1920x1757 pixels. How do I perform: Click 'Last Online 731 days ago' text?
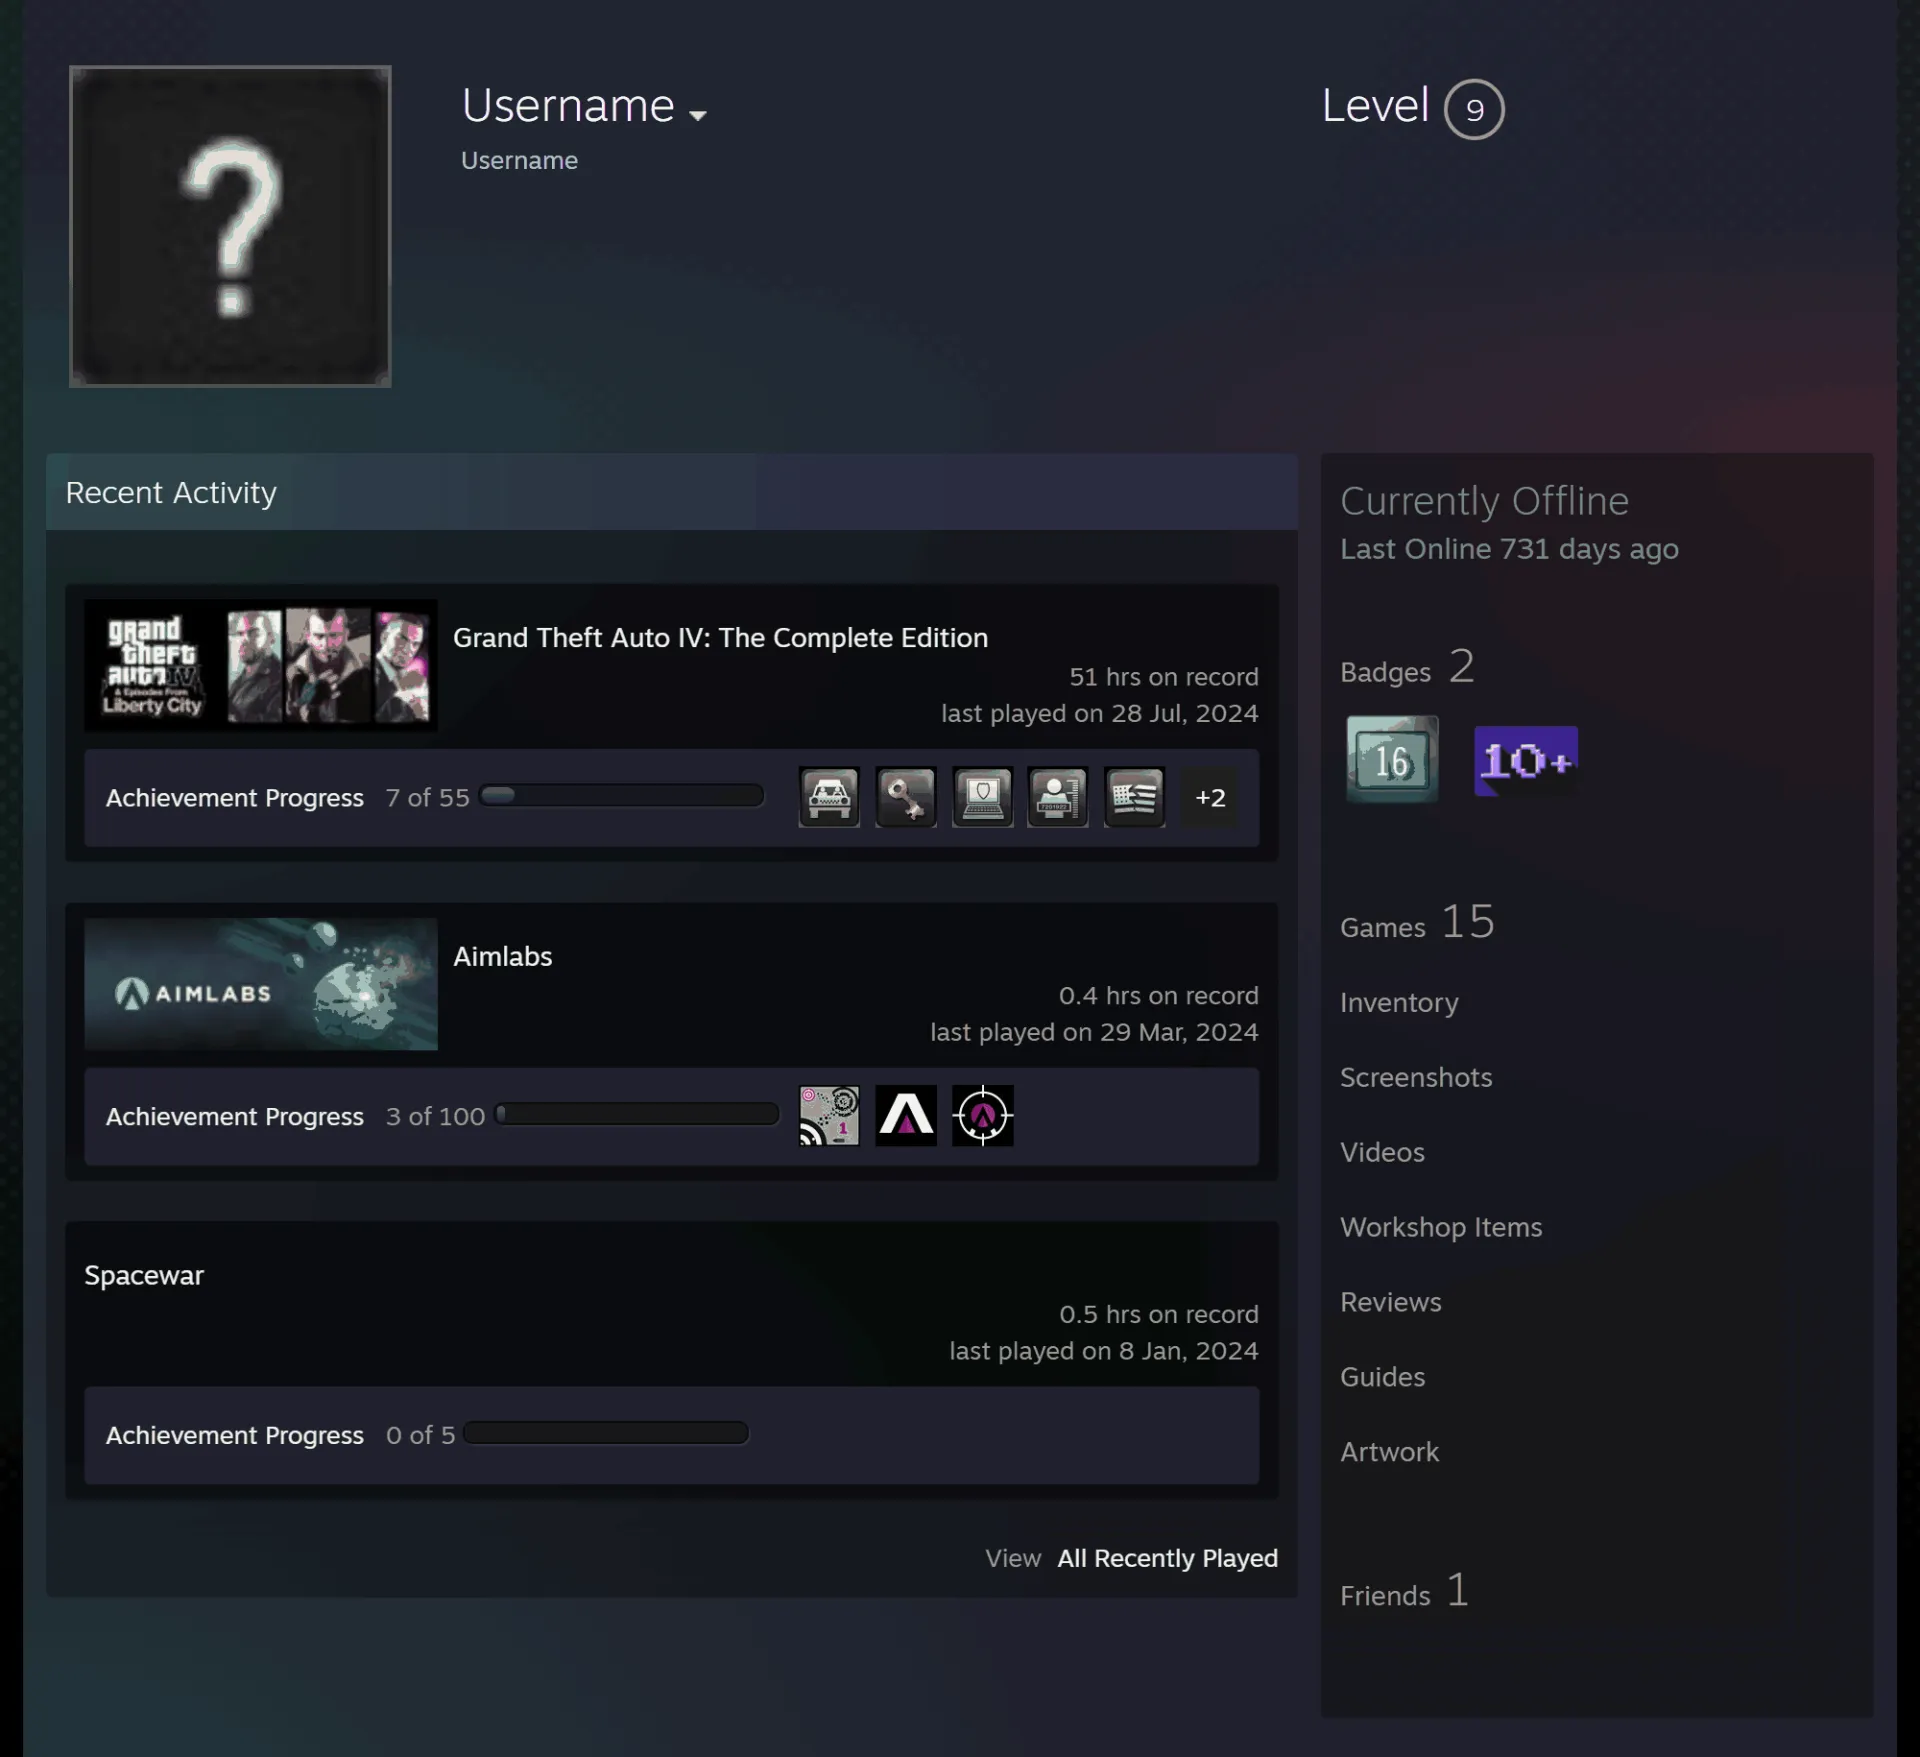coord(1509,549)
